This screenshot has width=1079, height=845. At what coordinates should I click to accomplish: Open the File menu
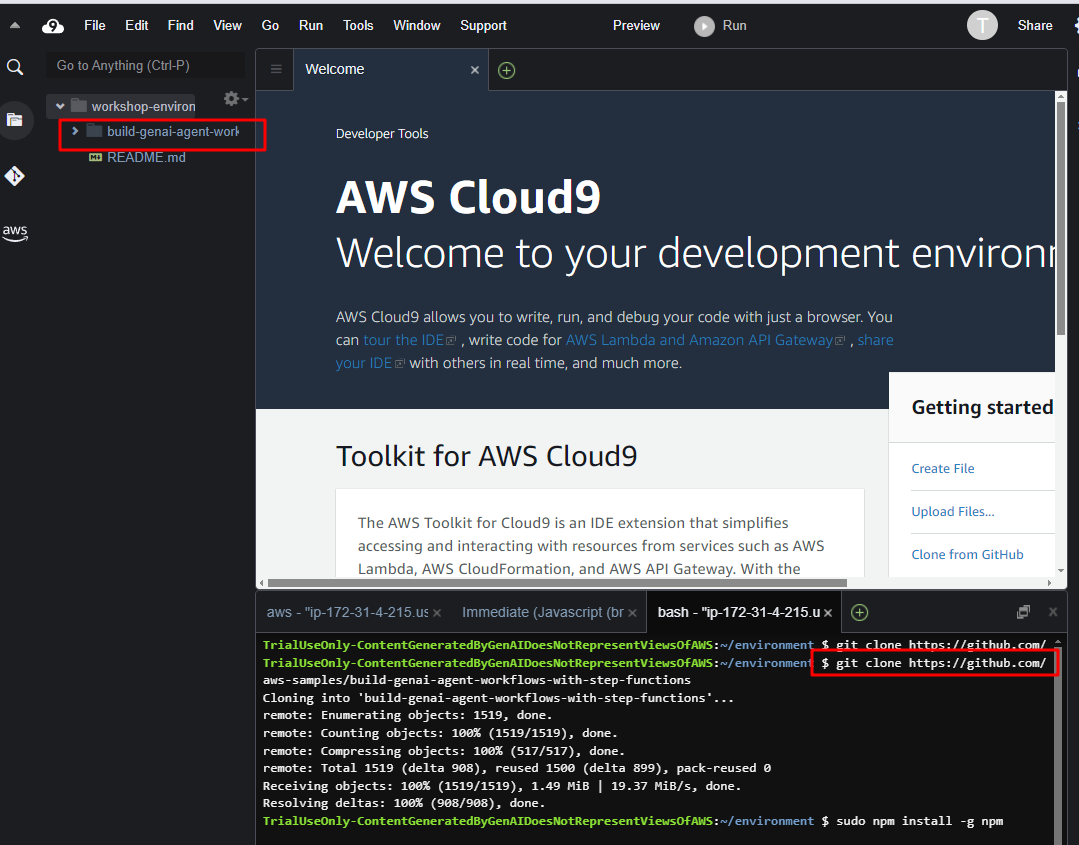pos(95,25)
